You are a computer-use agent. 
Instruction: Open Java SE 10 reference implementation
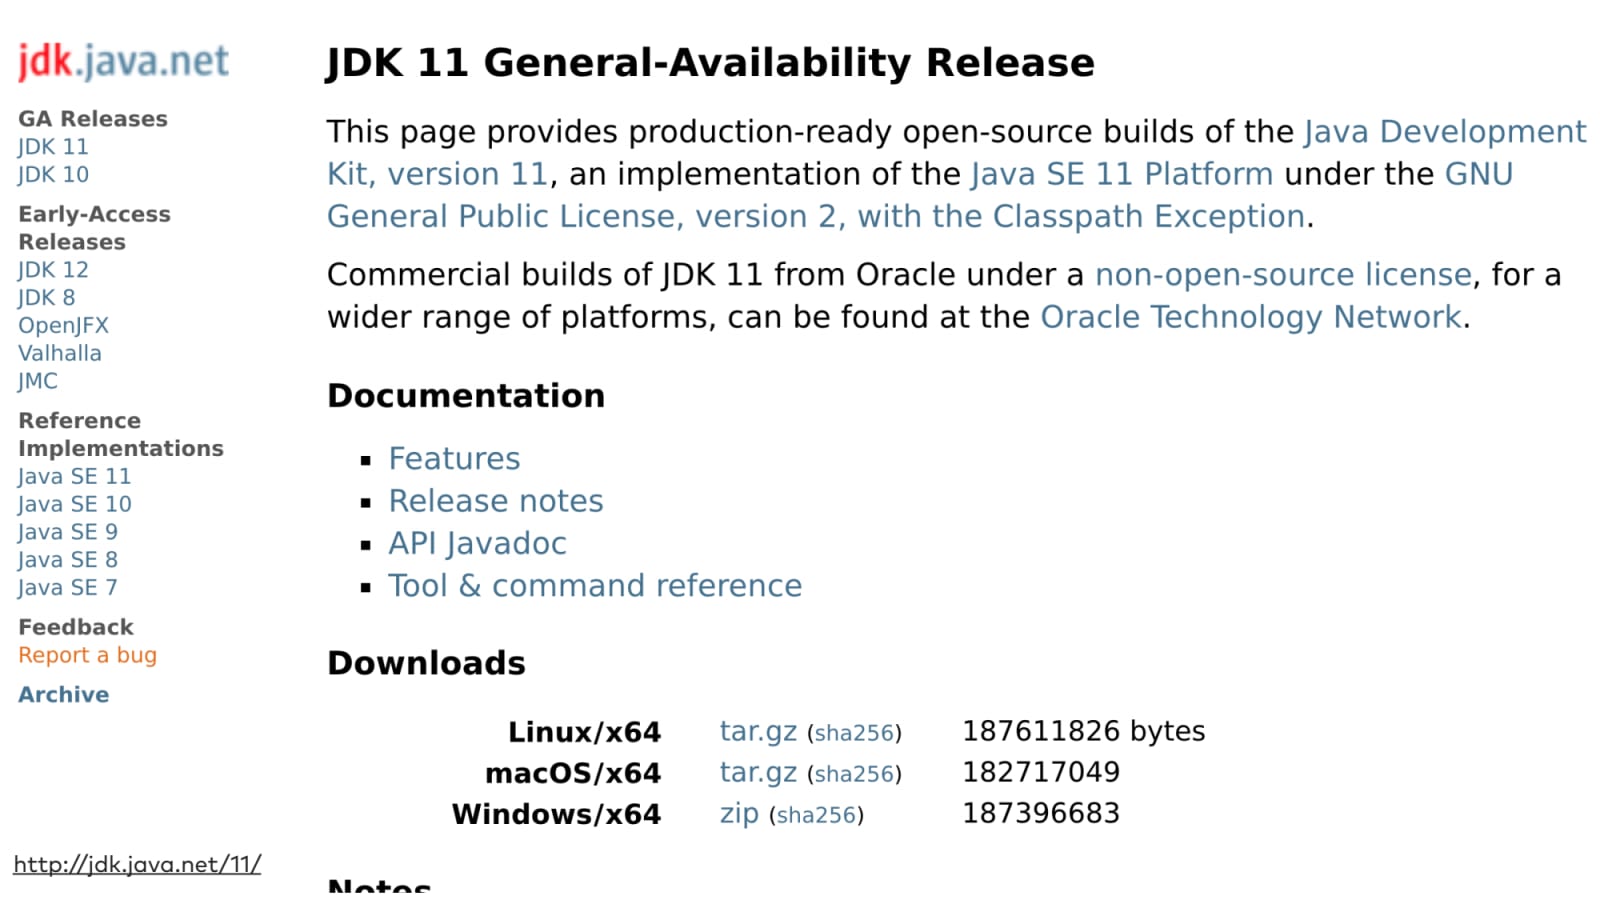pos(74,505)
